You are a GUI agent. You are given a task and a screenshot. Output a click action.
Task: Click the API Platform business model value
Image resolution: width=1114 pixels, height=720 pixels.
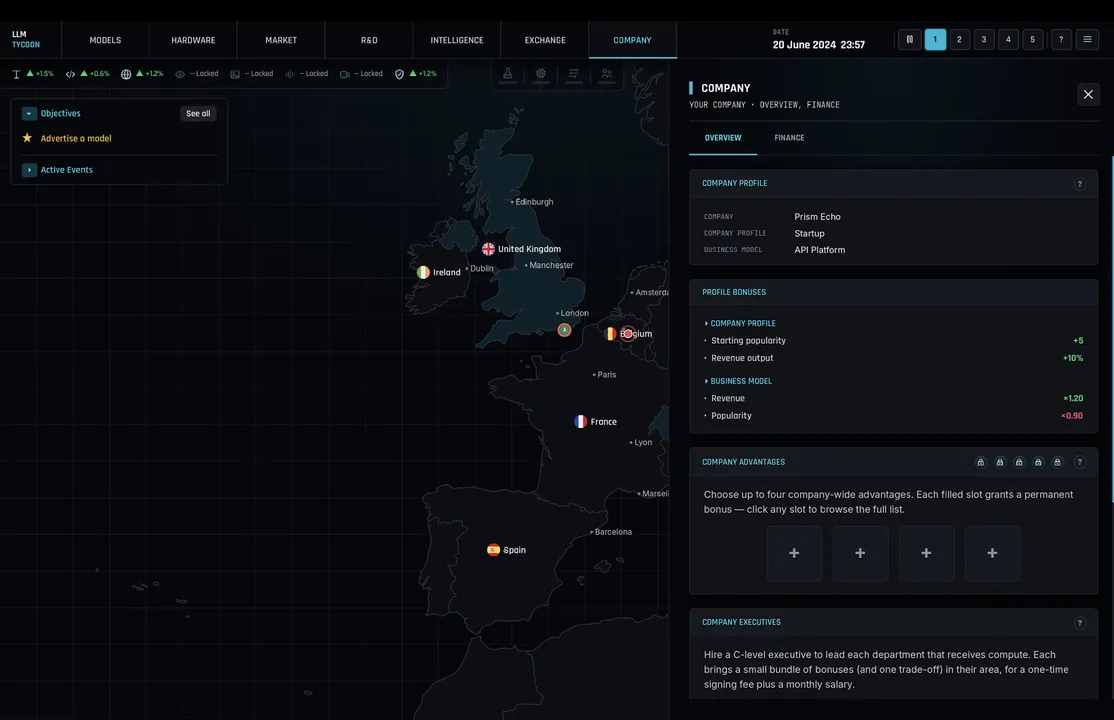820,250
